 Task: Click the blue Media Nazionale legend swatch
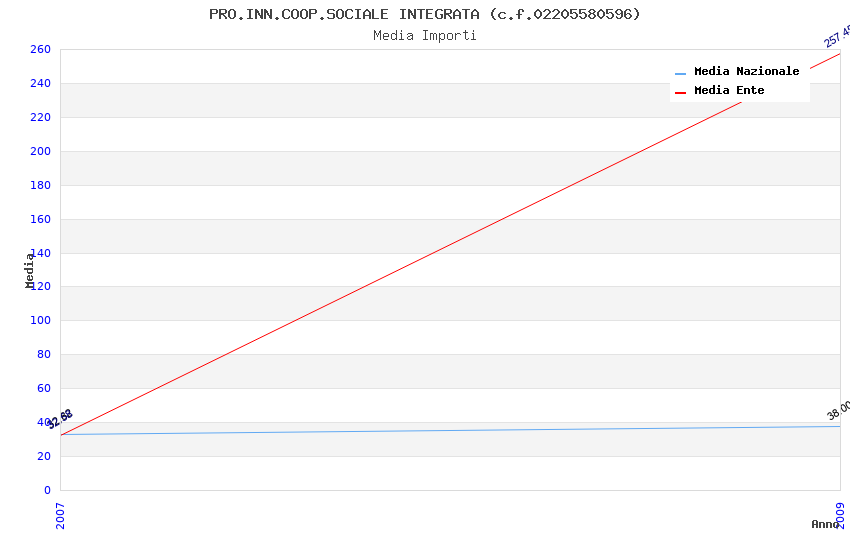click(x=680, y=74)
